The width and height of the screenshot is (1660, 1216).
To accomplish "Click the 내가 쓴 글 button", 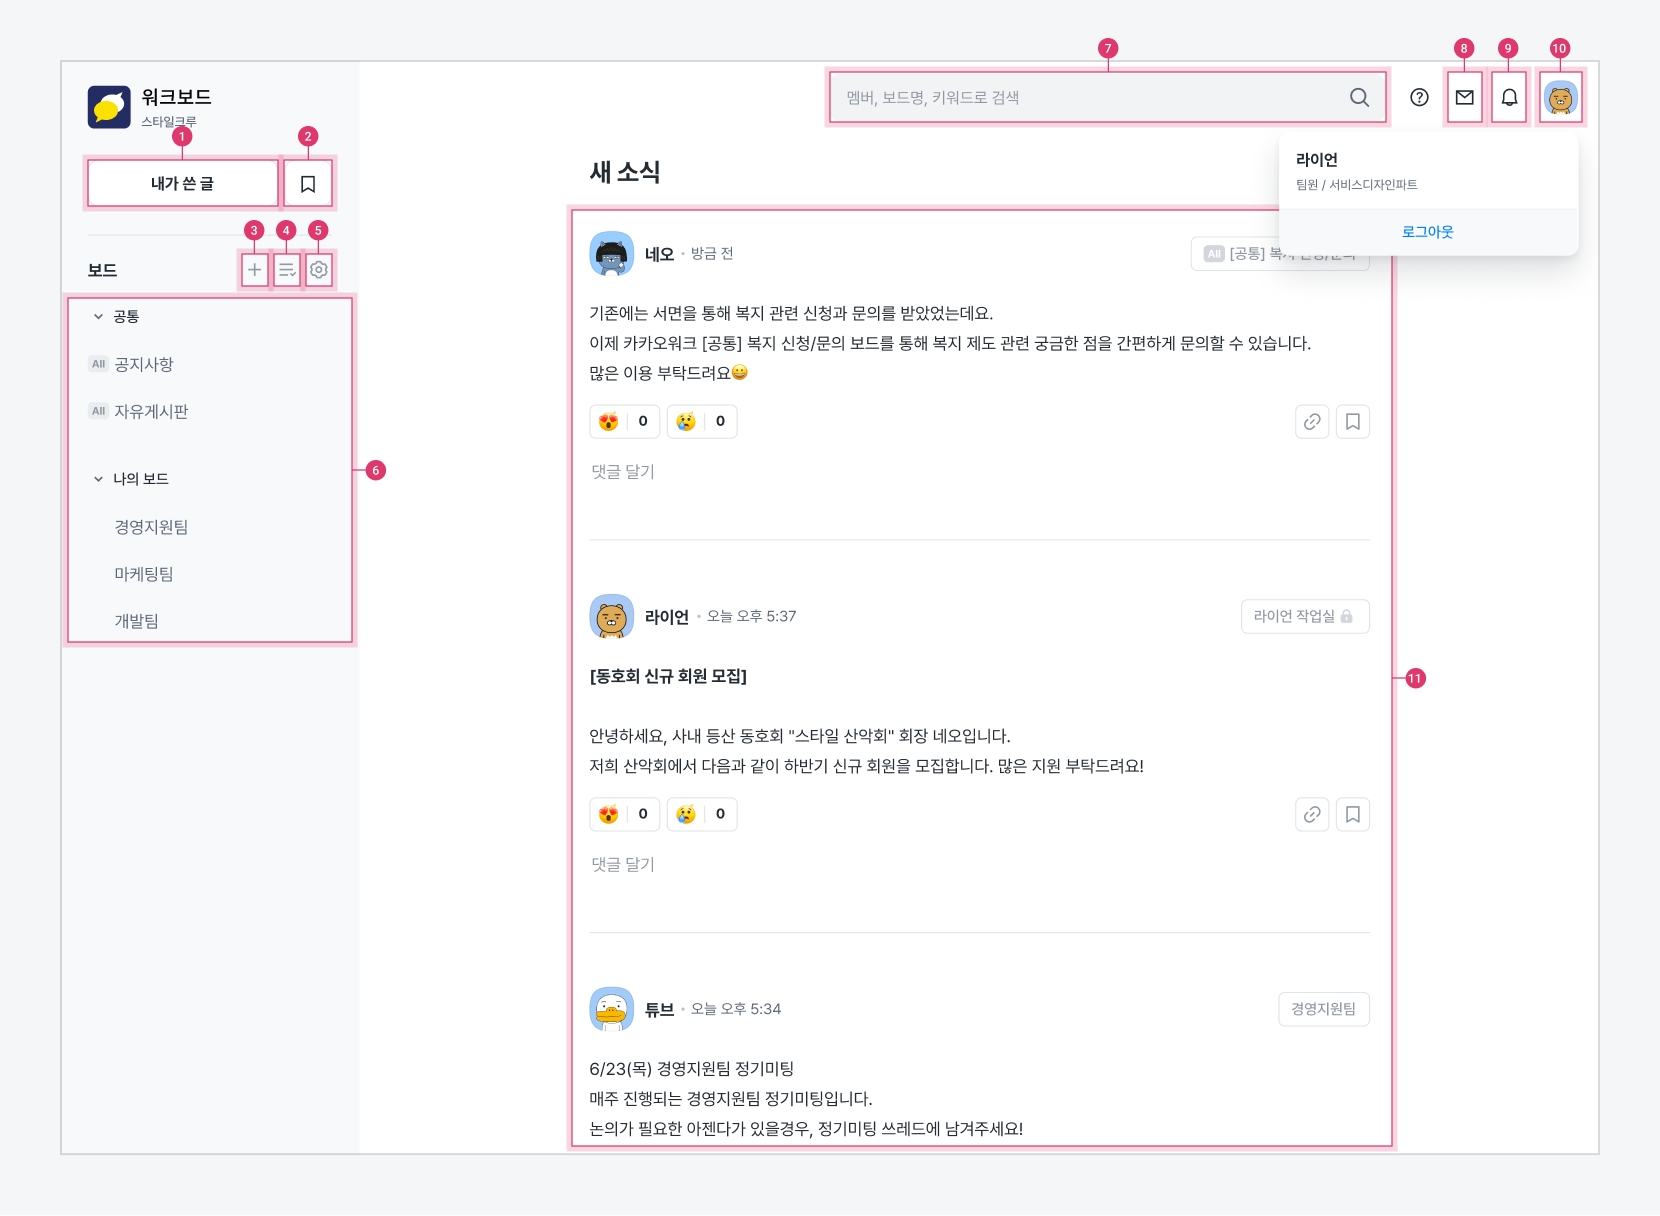I will pyautogui.click(x=183, y=184).
